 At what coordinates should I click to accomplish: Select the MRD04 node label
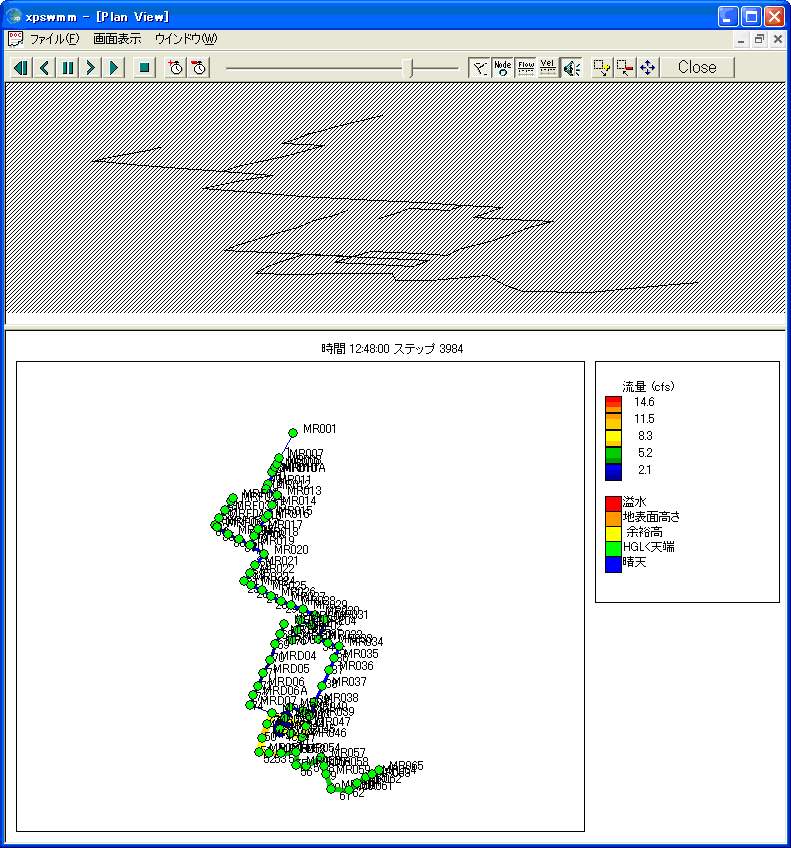[297, 656]
